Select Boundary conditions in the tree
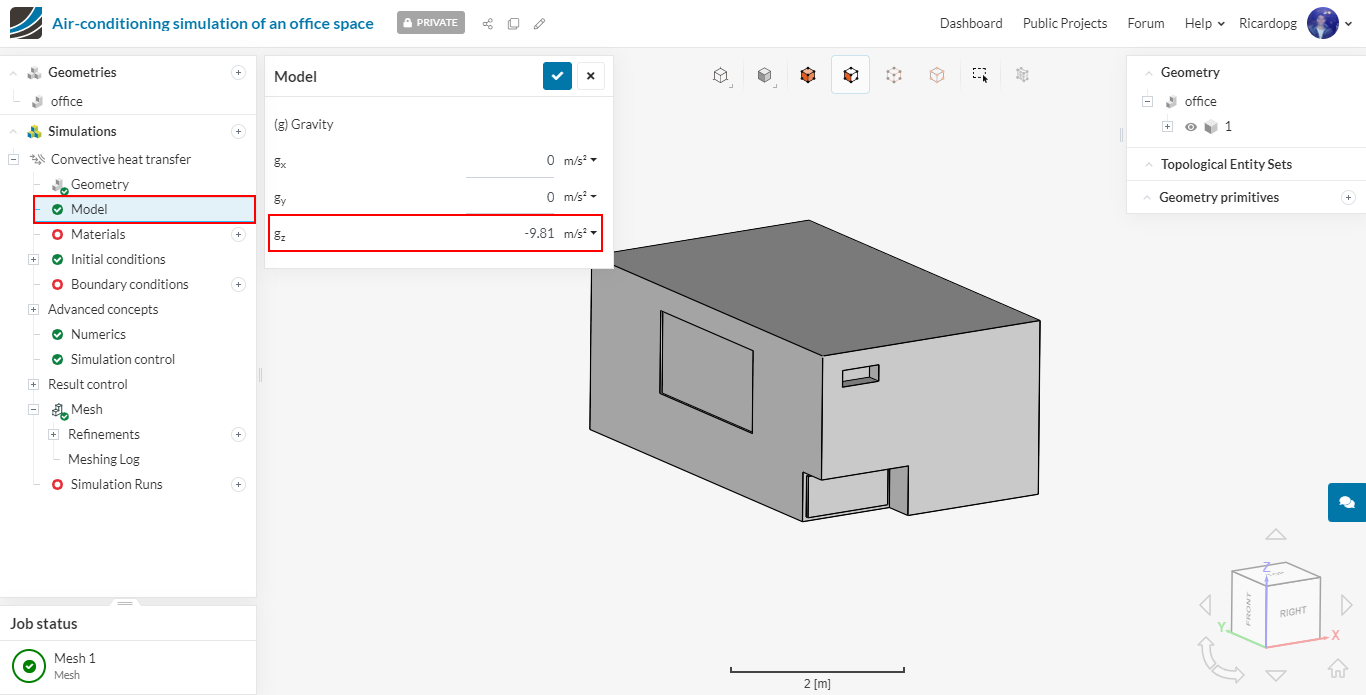 [x=129, y=284]
